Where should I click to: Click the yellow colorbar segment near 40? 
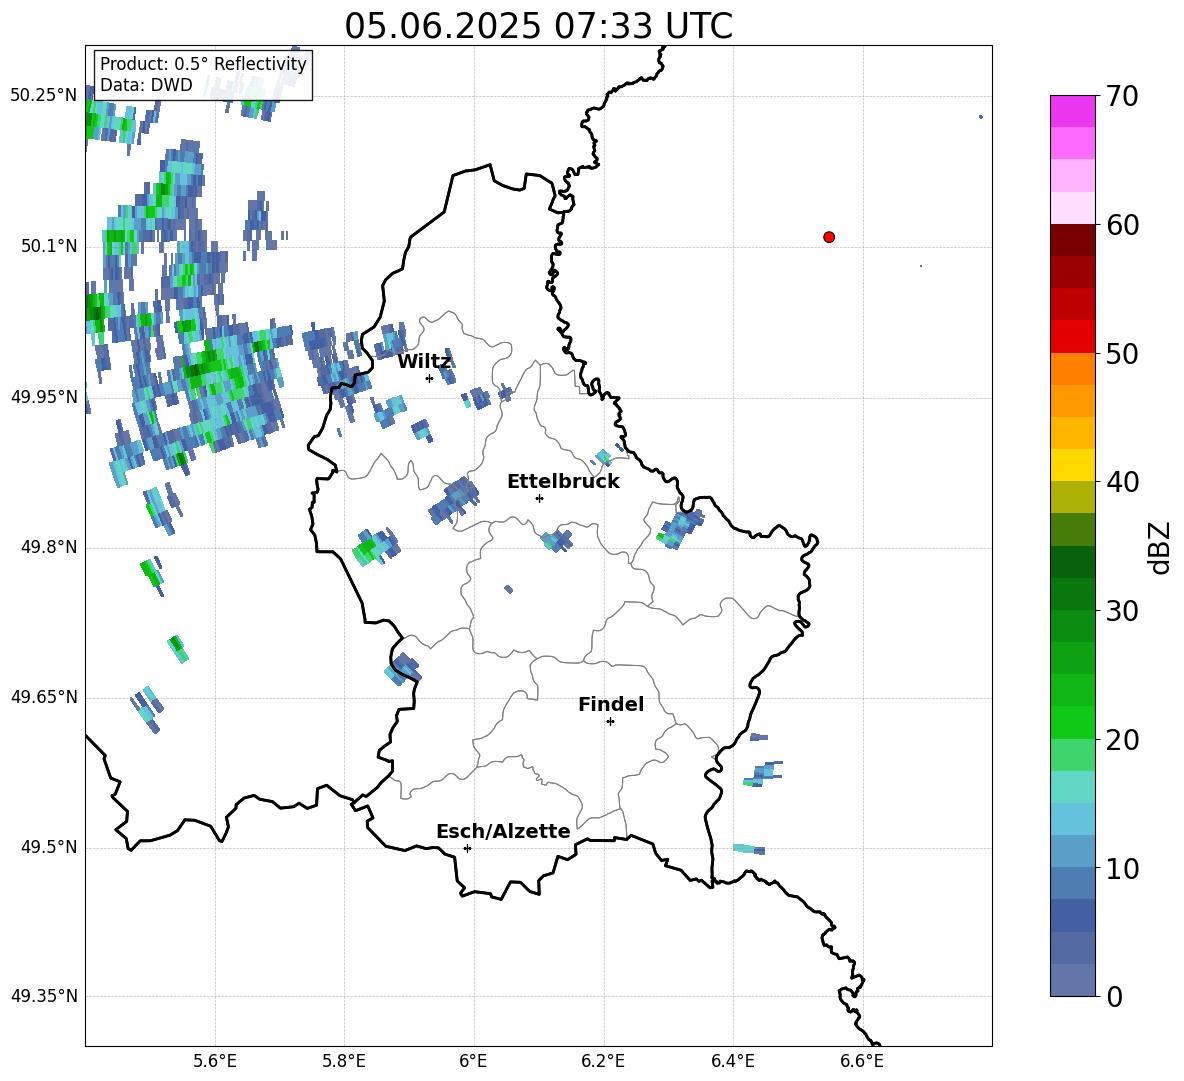1073,465
